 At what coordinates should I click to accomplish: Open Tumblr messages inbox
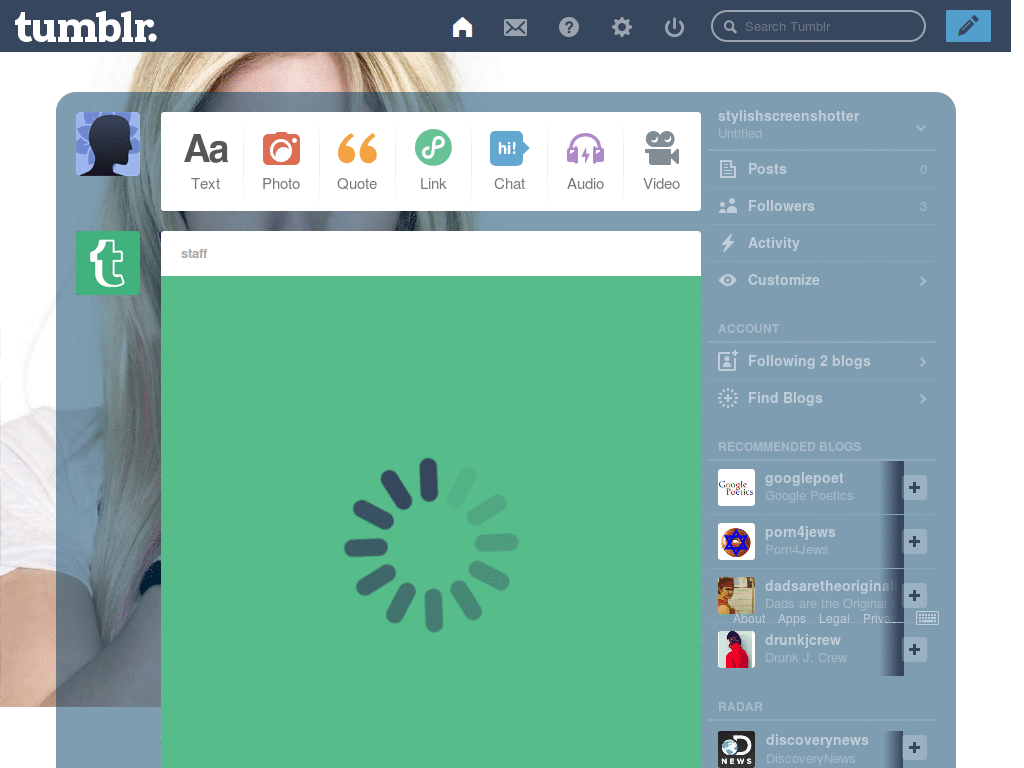tap(515, 27)
